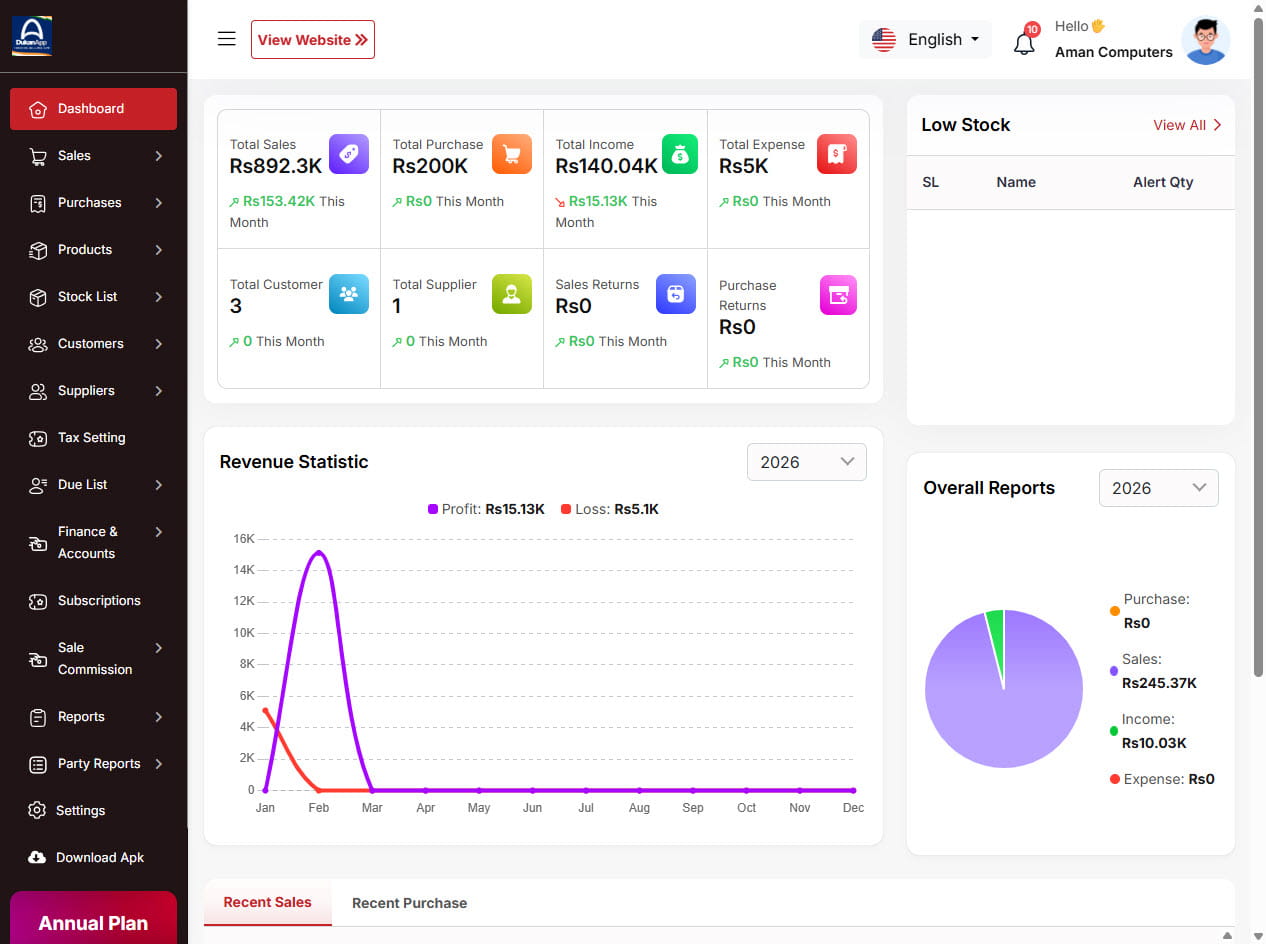Open the English language dropdown
Image resolution: width=1266 pixels, height=944 pixels.
point(925,40)
